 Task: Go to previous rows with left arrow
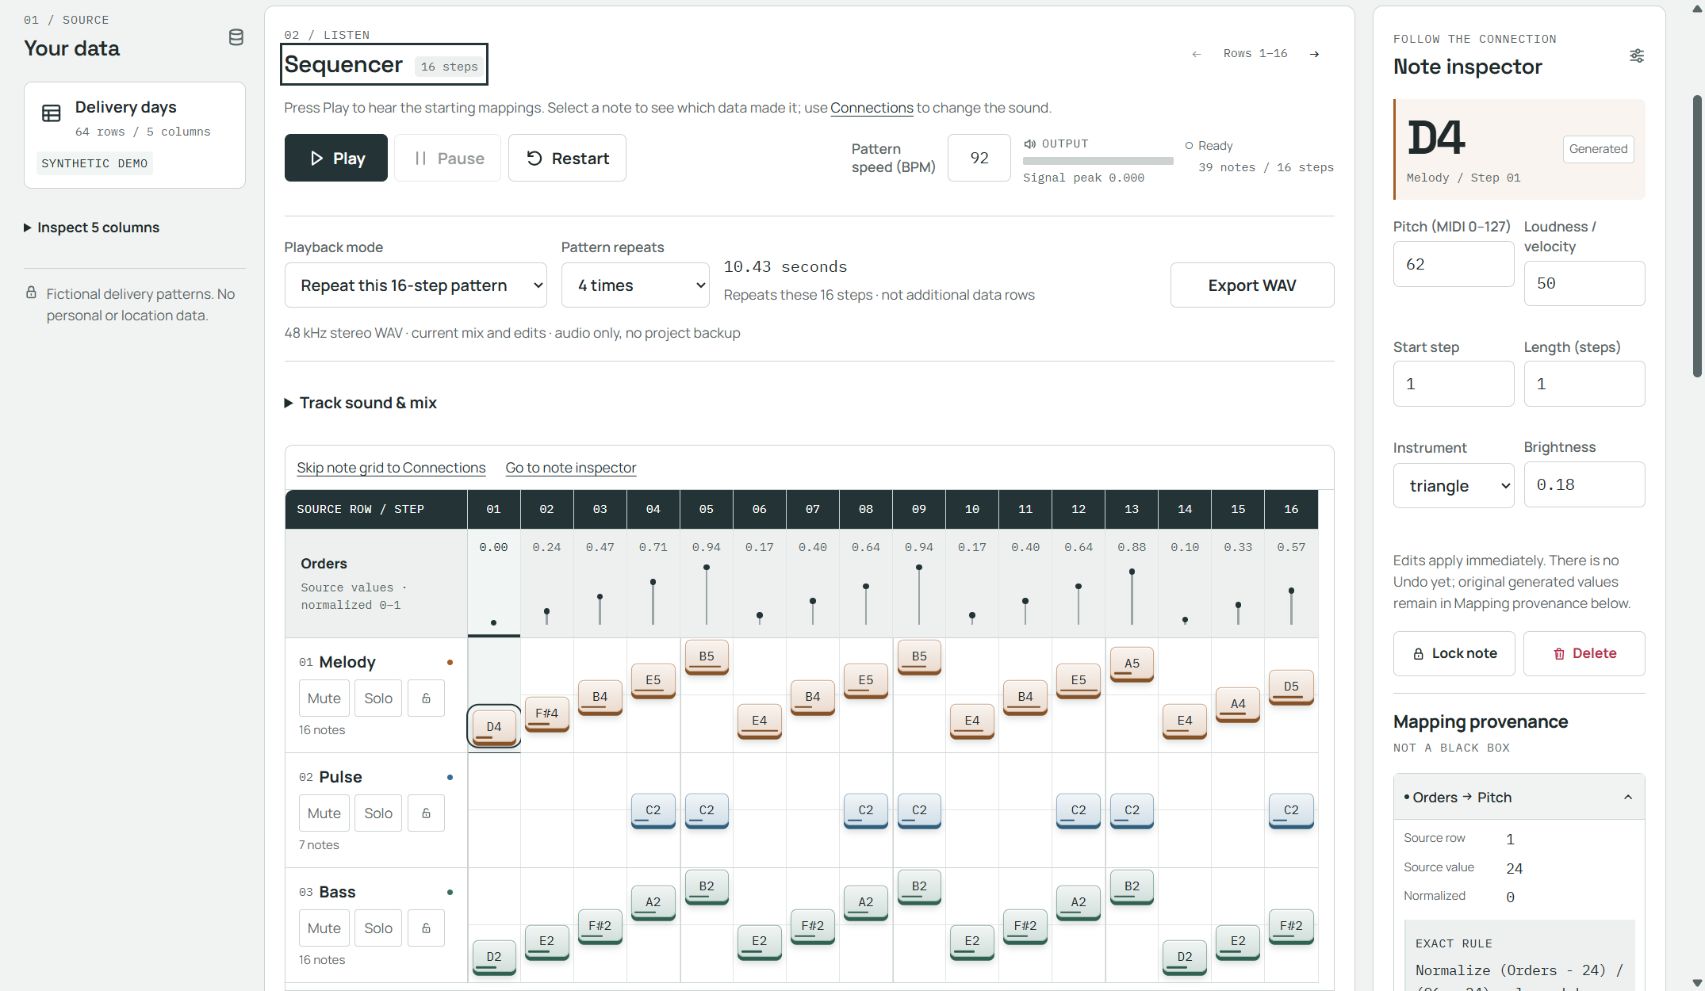(x=1196, y=54)
